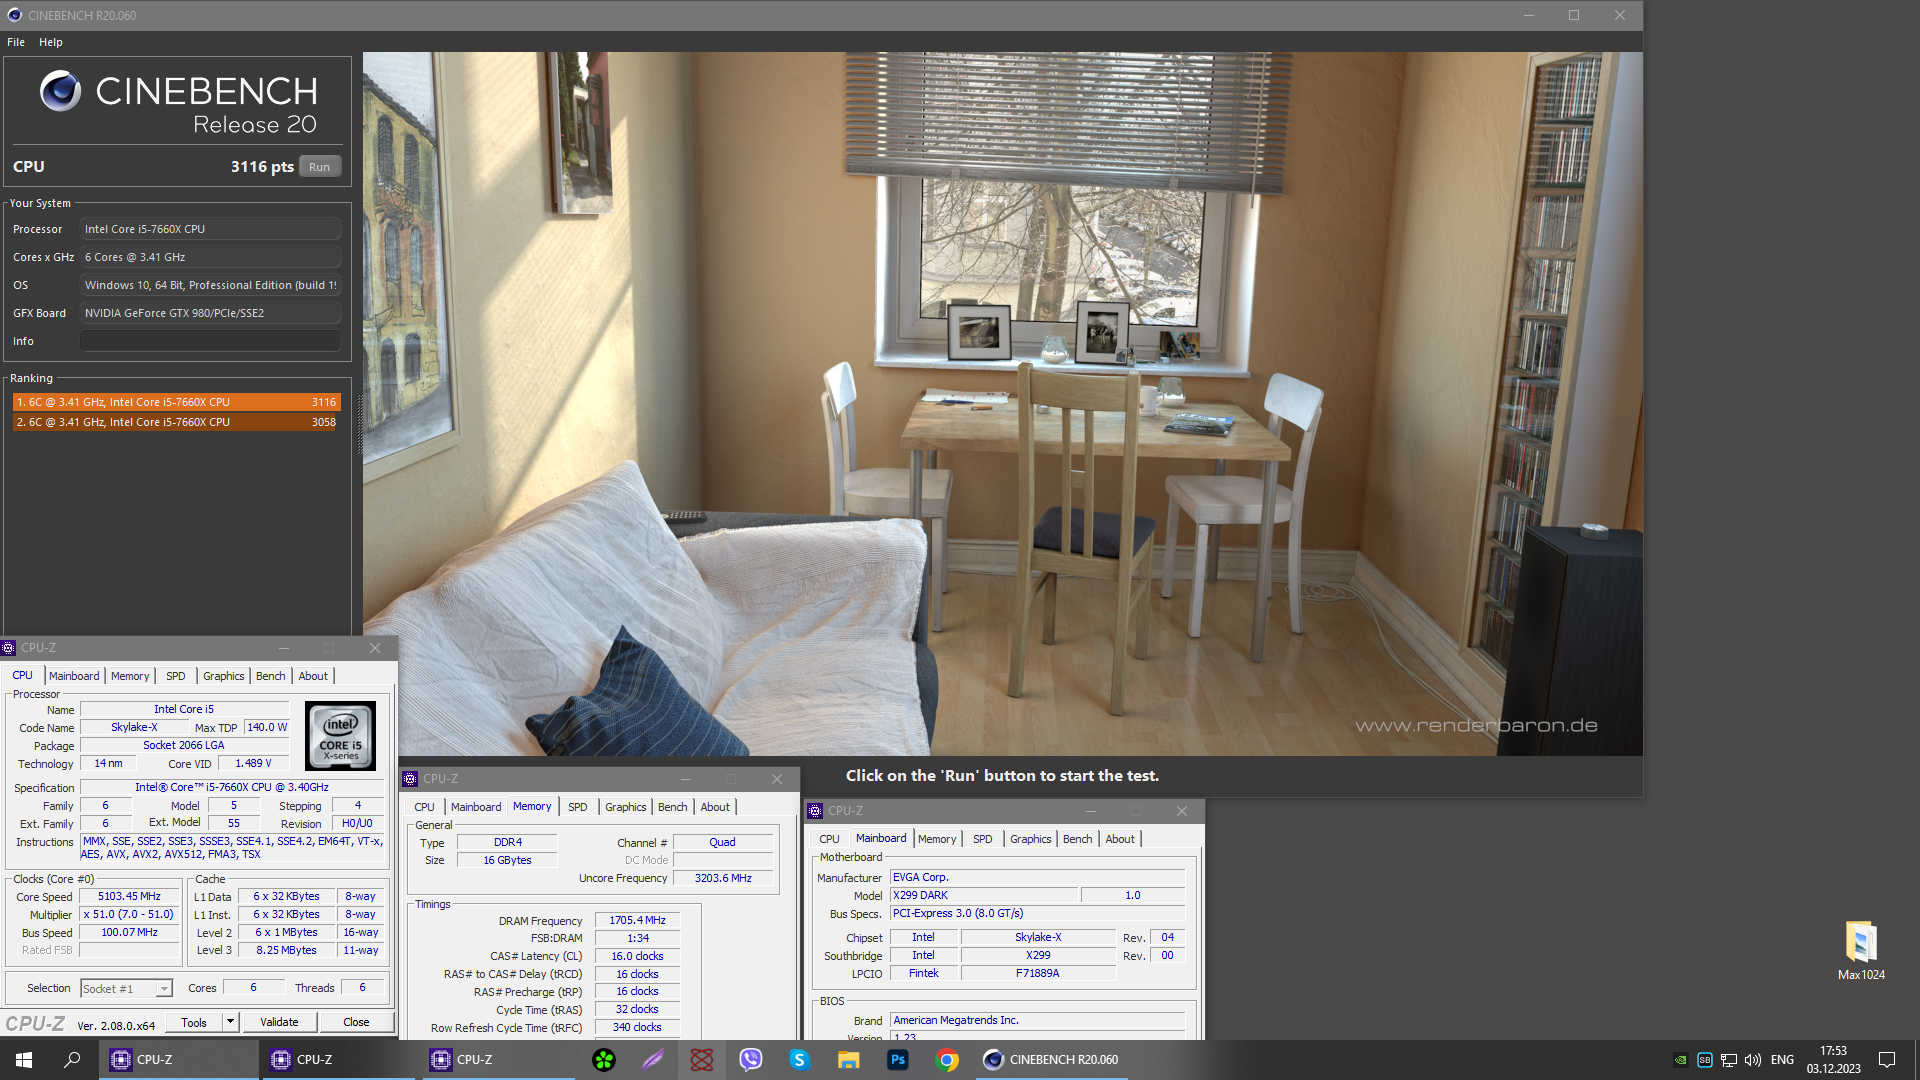
Task: Launch Viber from the taskbar
Action: (751, 1059)
